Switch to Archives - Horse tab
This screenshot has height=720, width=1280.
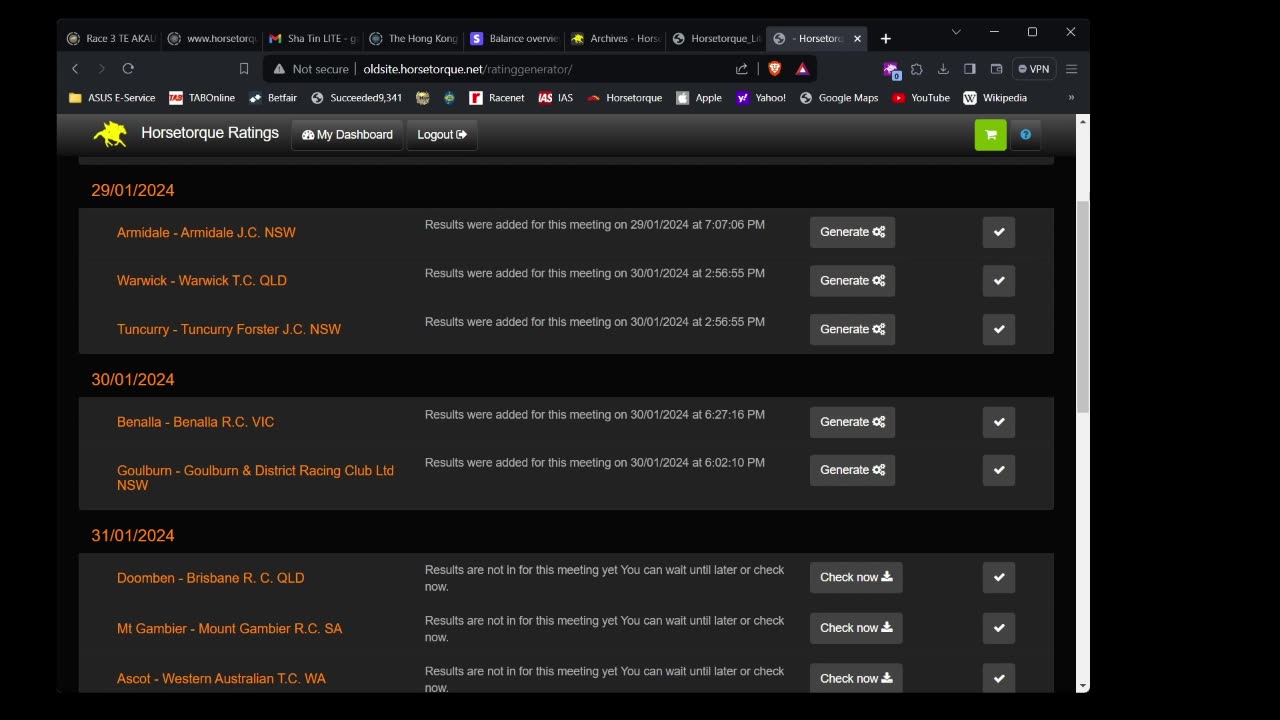pos(617,39)
